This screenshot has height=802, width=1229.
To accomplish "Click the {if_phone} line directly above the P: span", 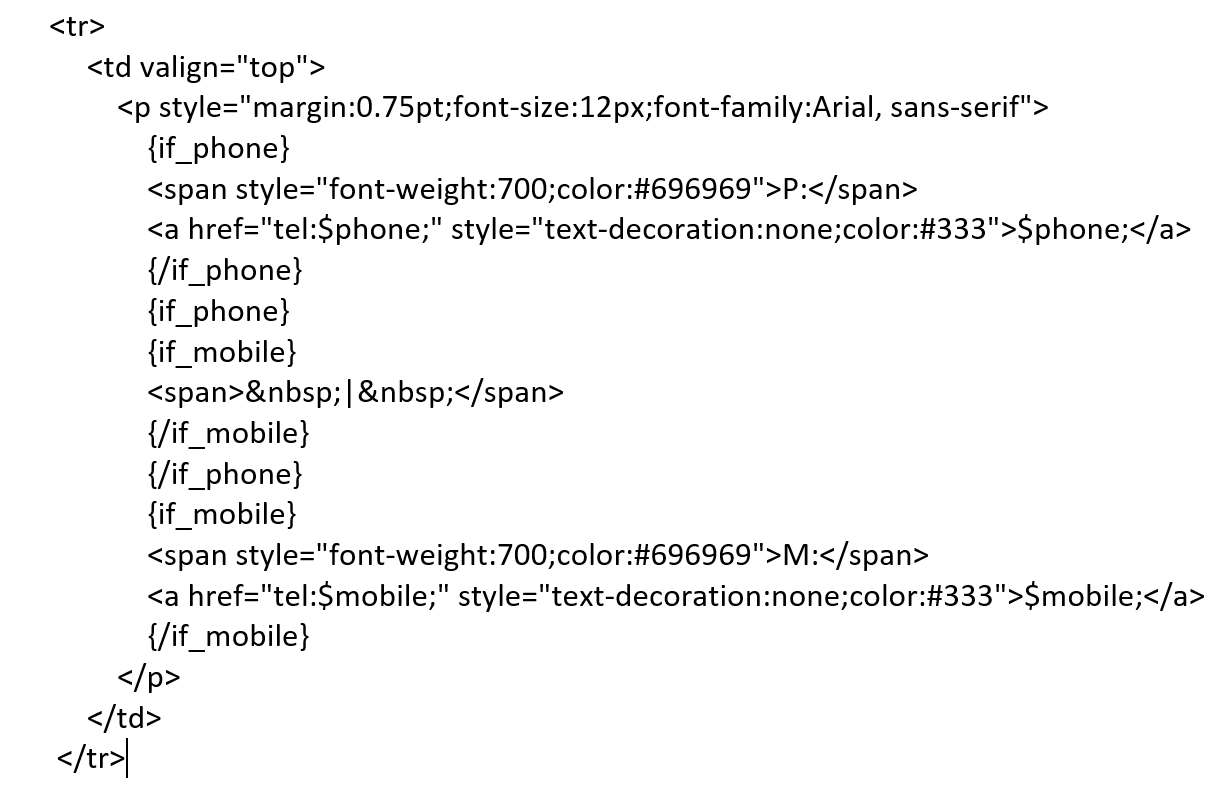I will (219, 149).
